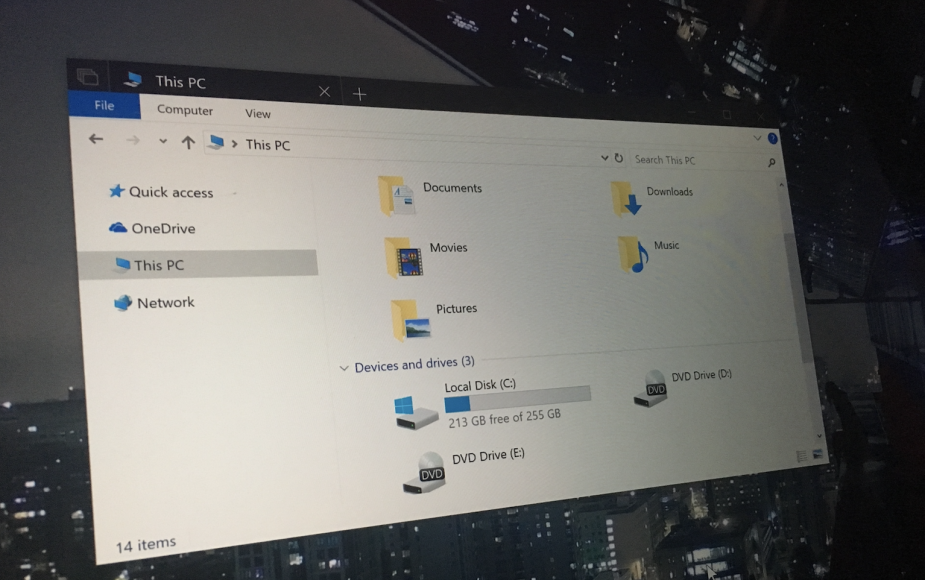Image resolution: width=925 pixels, height=580 pixels.
Task: Click the DVD Drive (D:) label
Action: tap(701, 375)
